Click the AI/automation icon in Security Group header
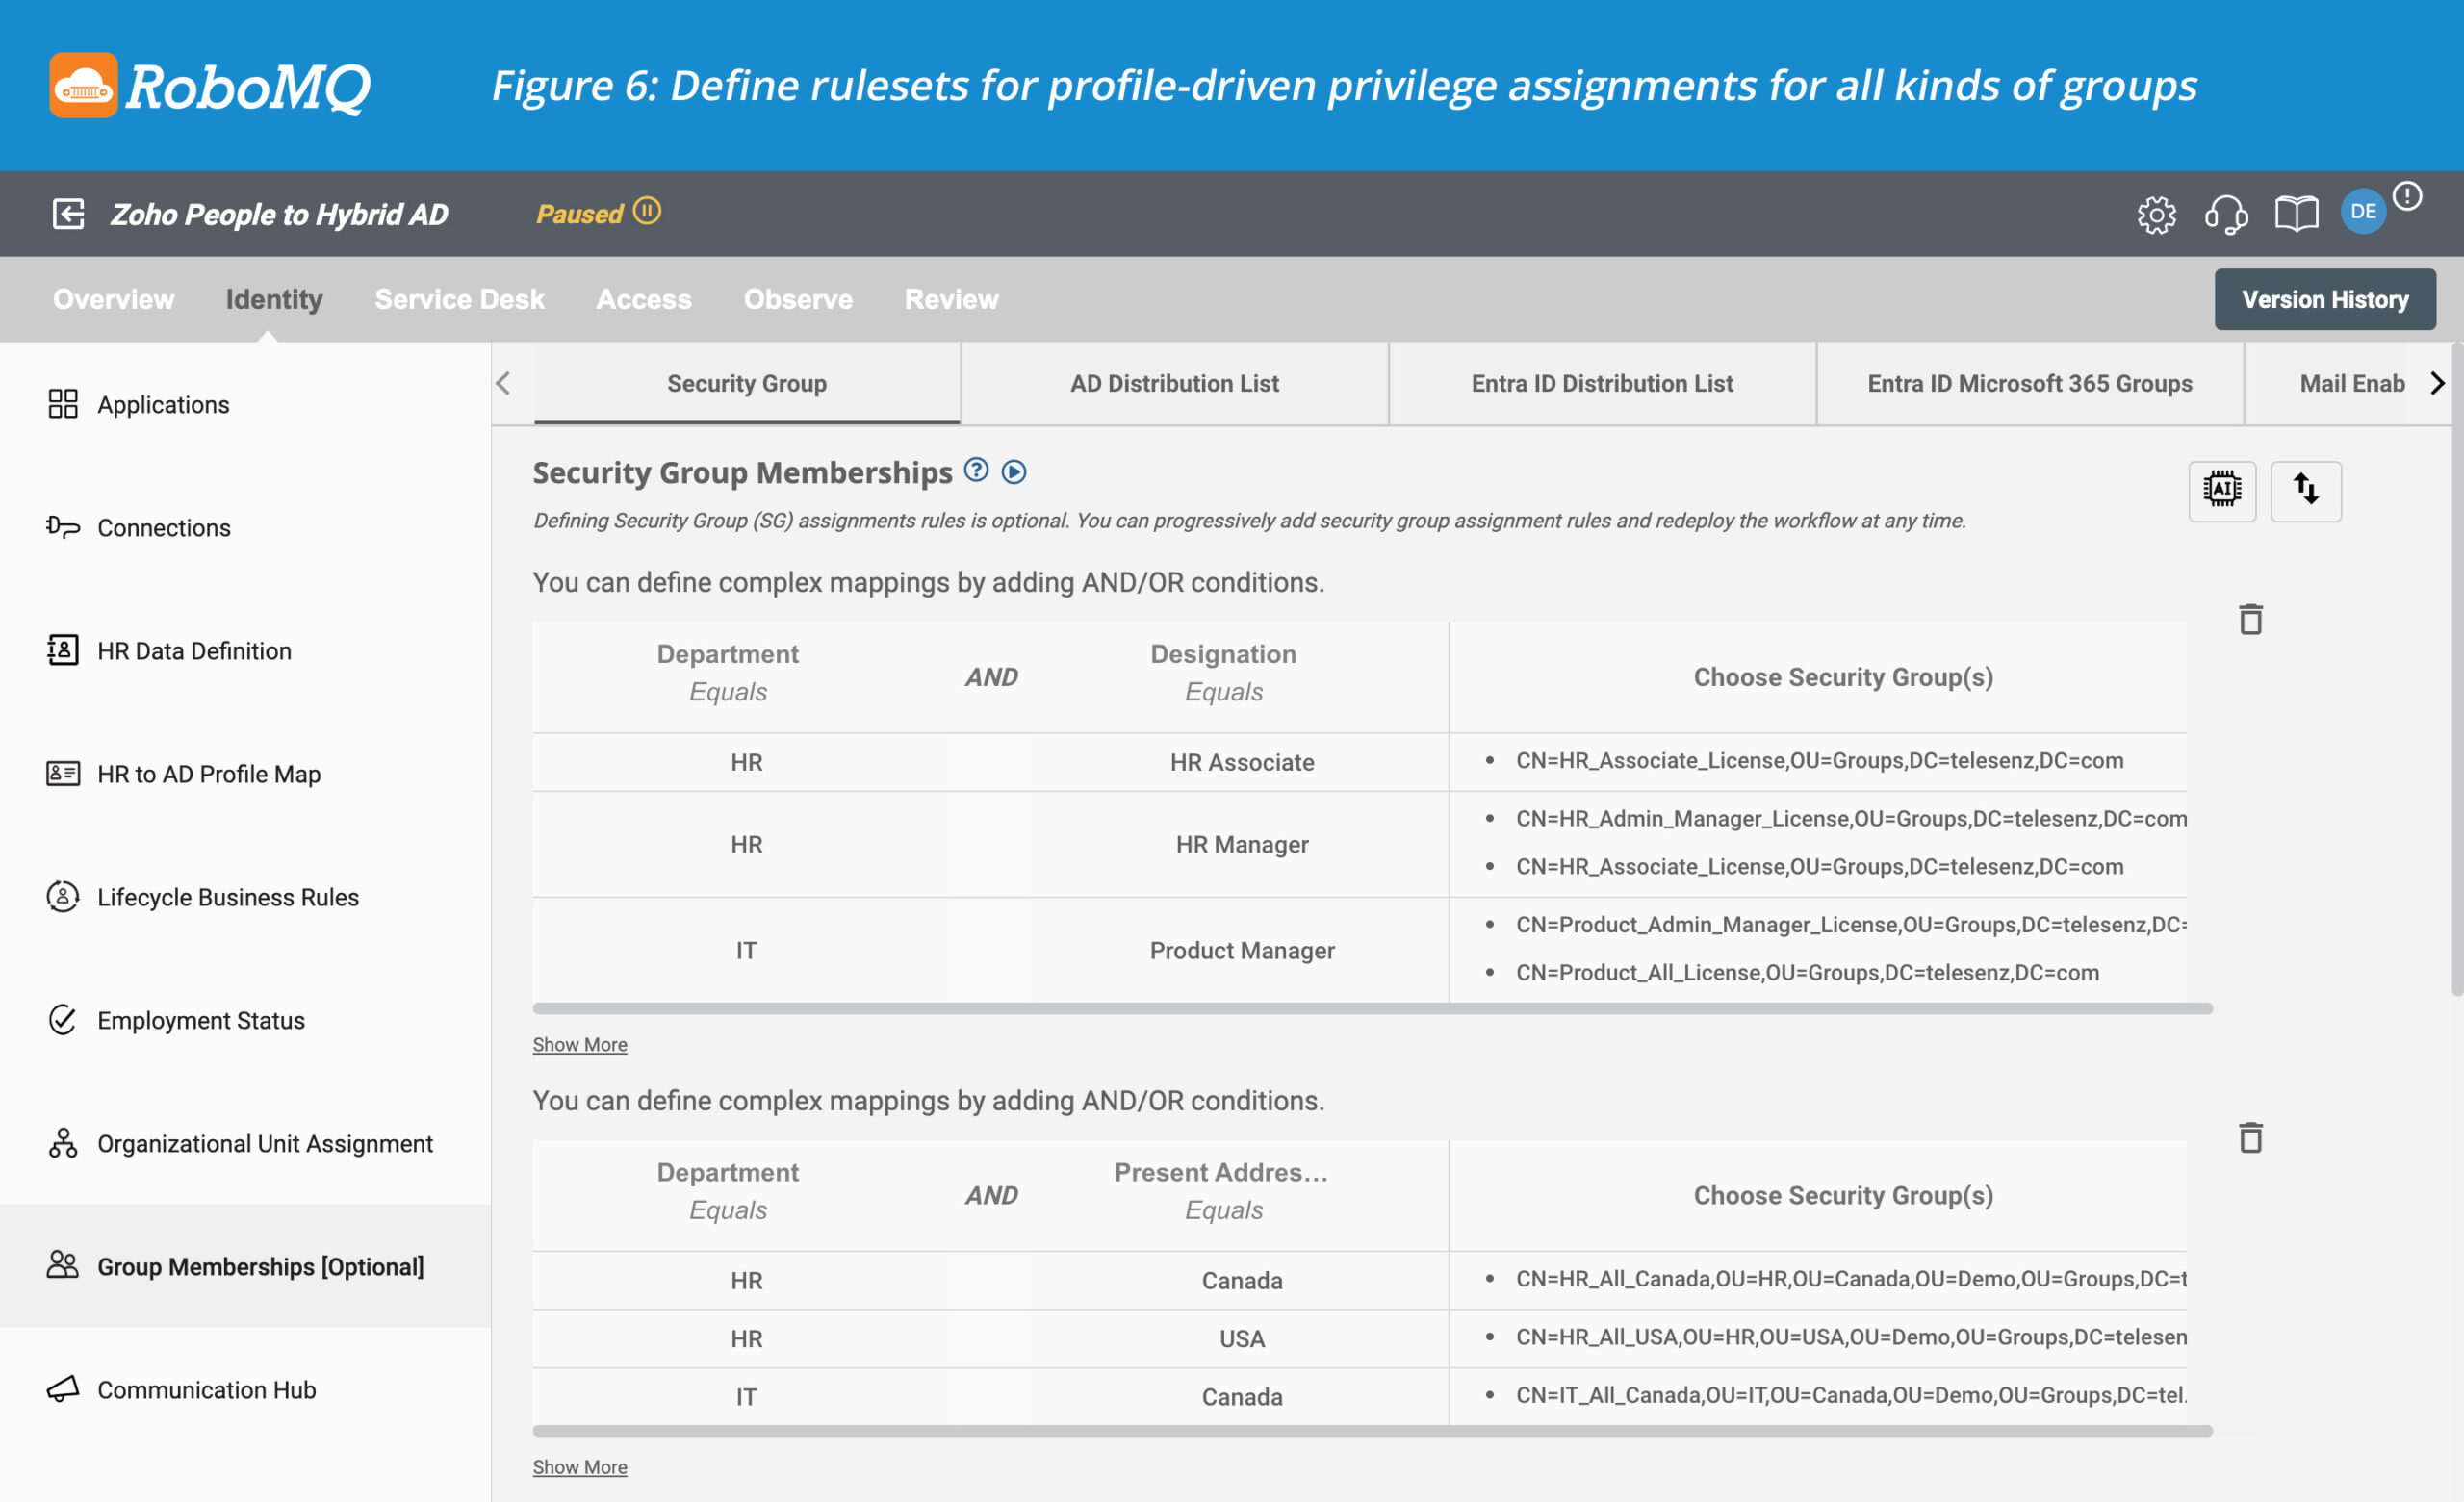Image resolution: width=2464 pixels, height=1502 pixels. [x=2221, y=489]
